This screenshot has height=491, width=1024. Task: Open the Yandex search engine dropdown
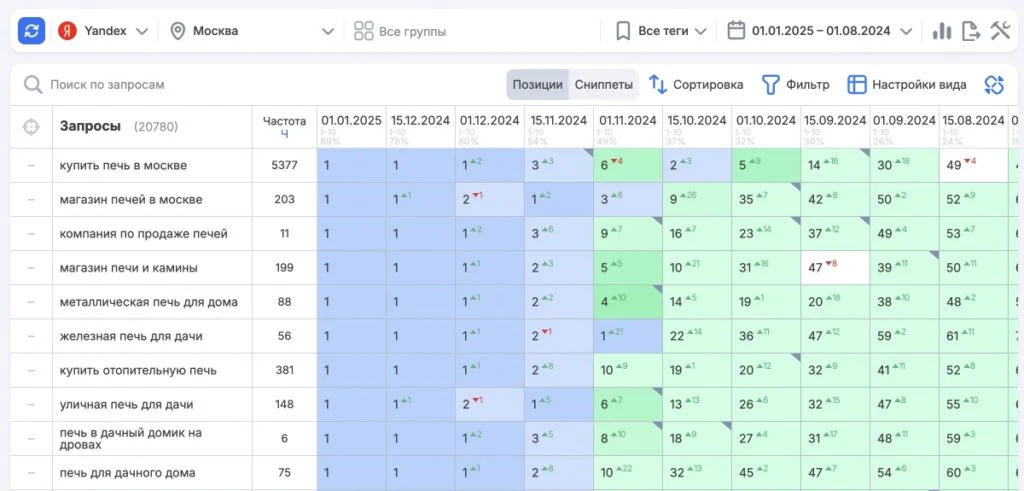click(103, 31)
